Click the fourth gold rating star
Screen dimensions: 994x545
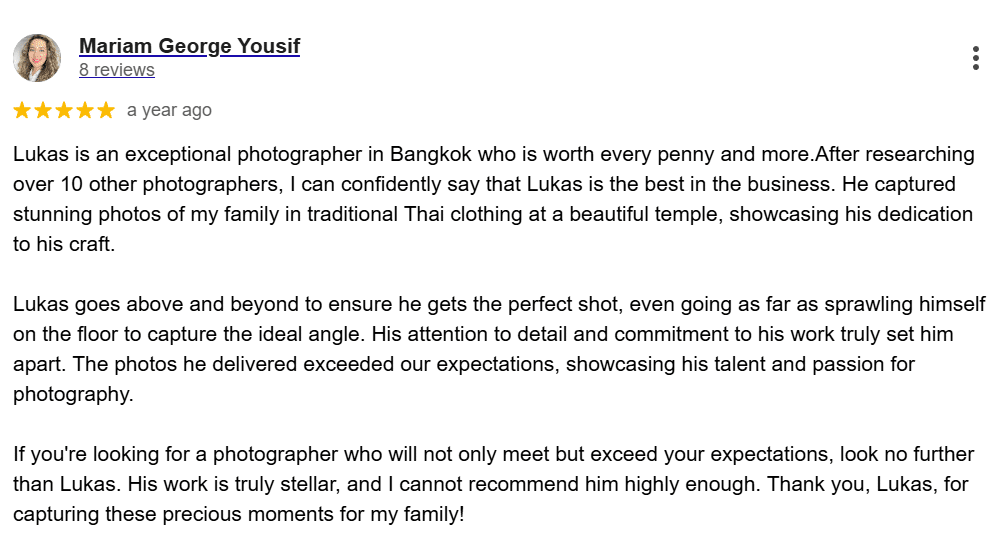[x=85, y=110]
